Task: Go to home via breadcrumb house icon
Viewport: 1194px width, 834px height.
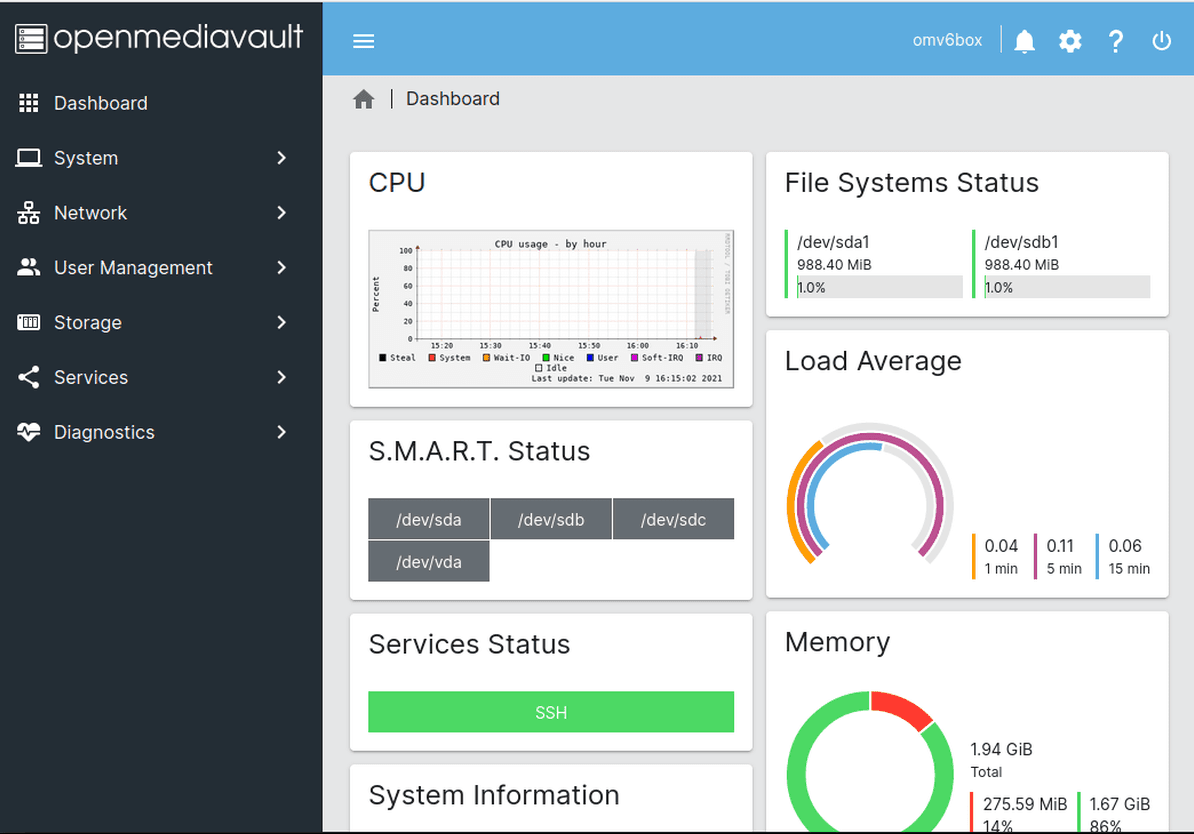Action: 364,99
